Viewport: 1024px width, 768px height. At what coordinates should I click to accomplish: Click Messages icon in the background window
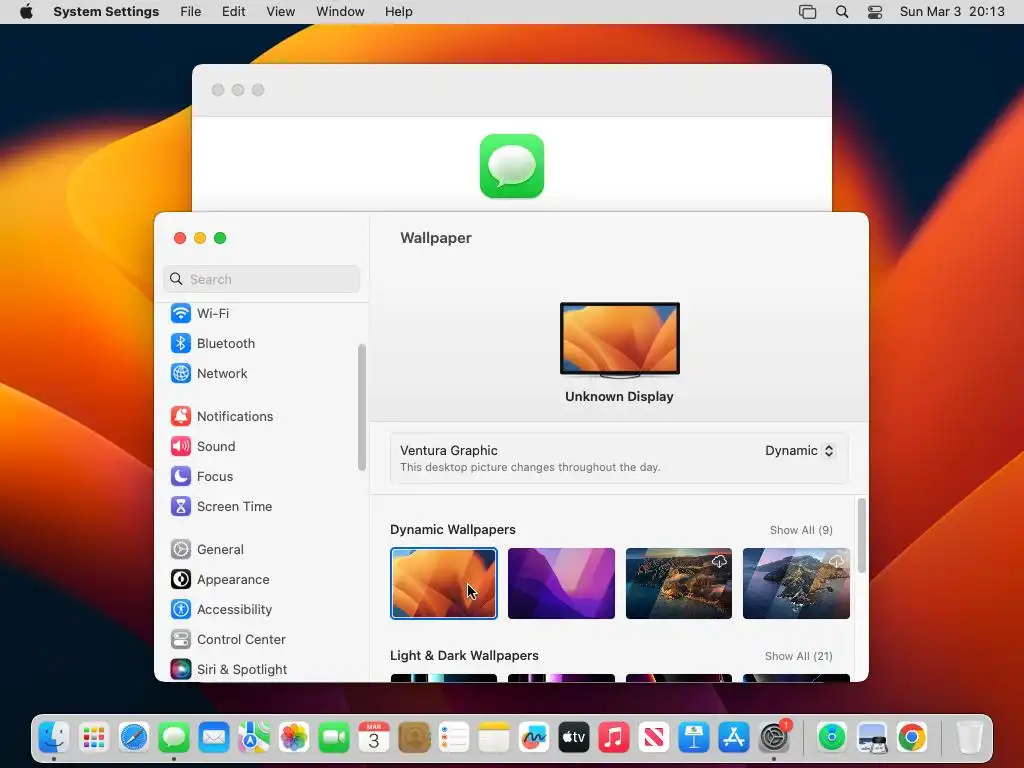pyautogui.click(x=512, y=166)
